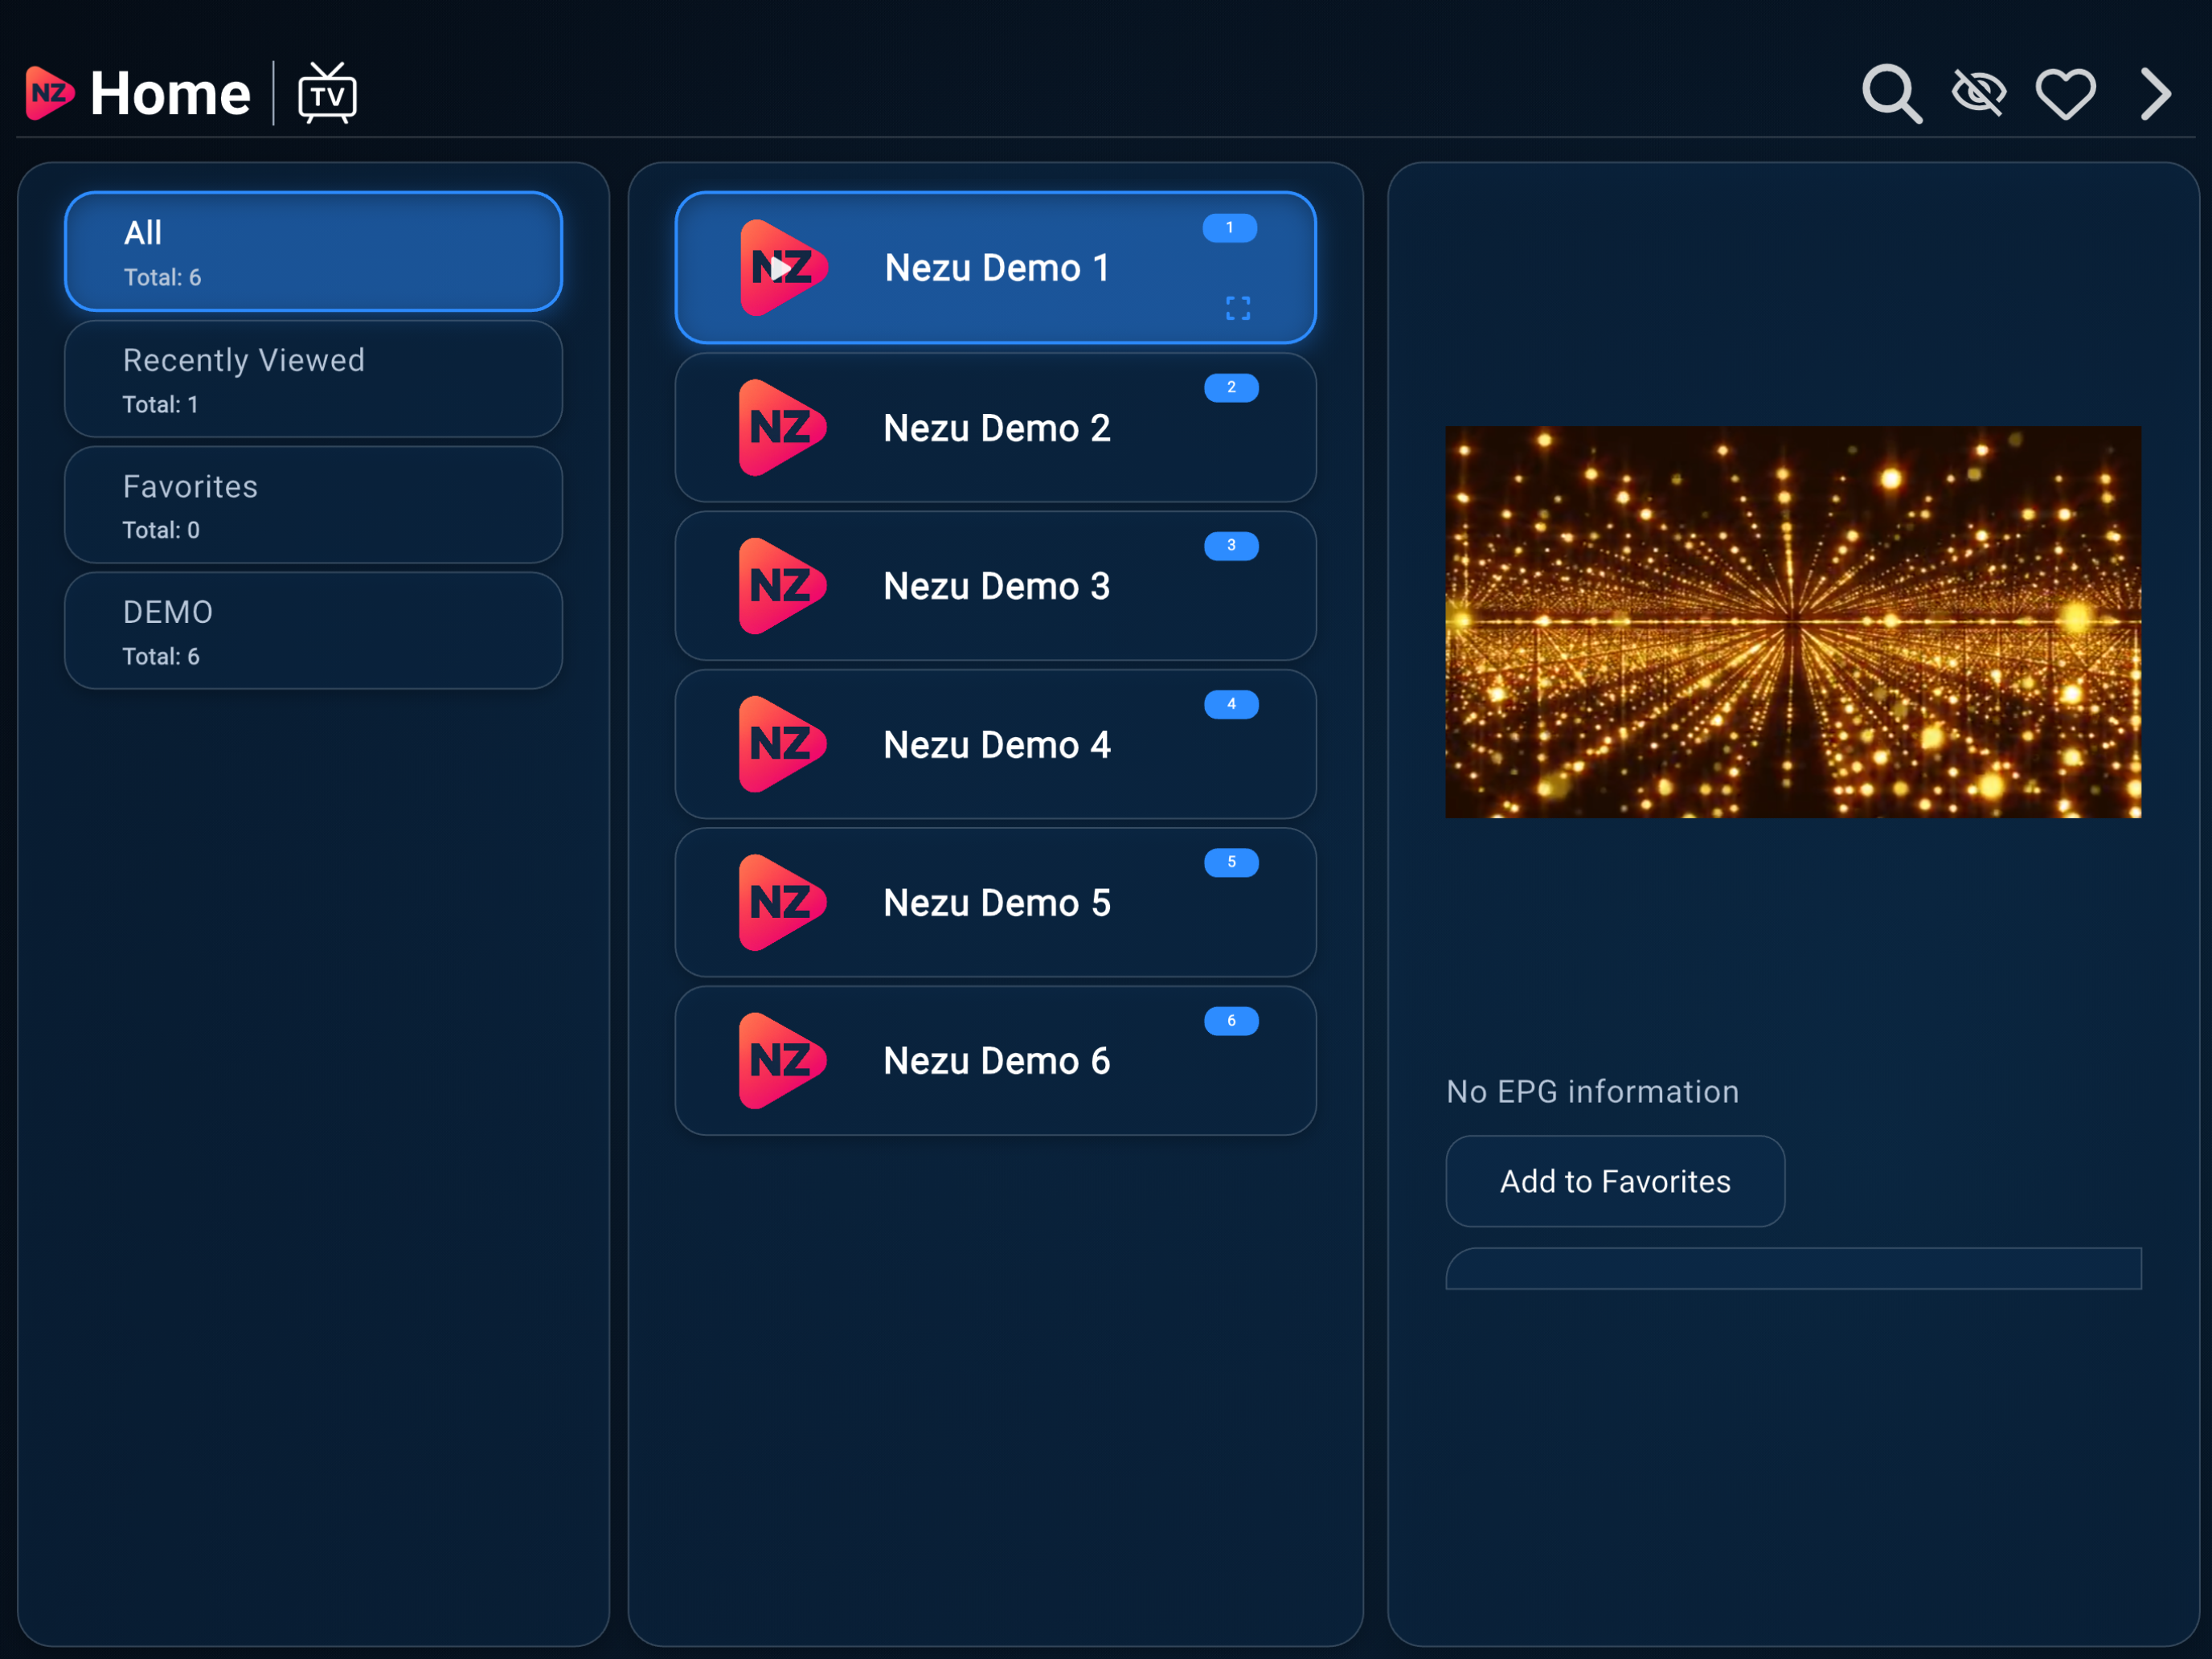Select the All category tab
Image resolution: width=2212 pixels, height=1659 pixels.
(x=313, y=251)
